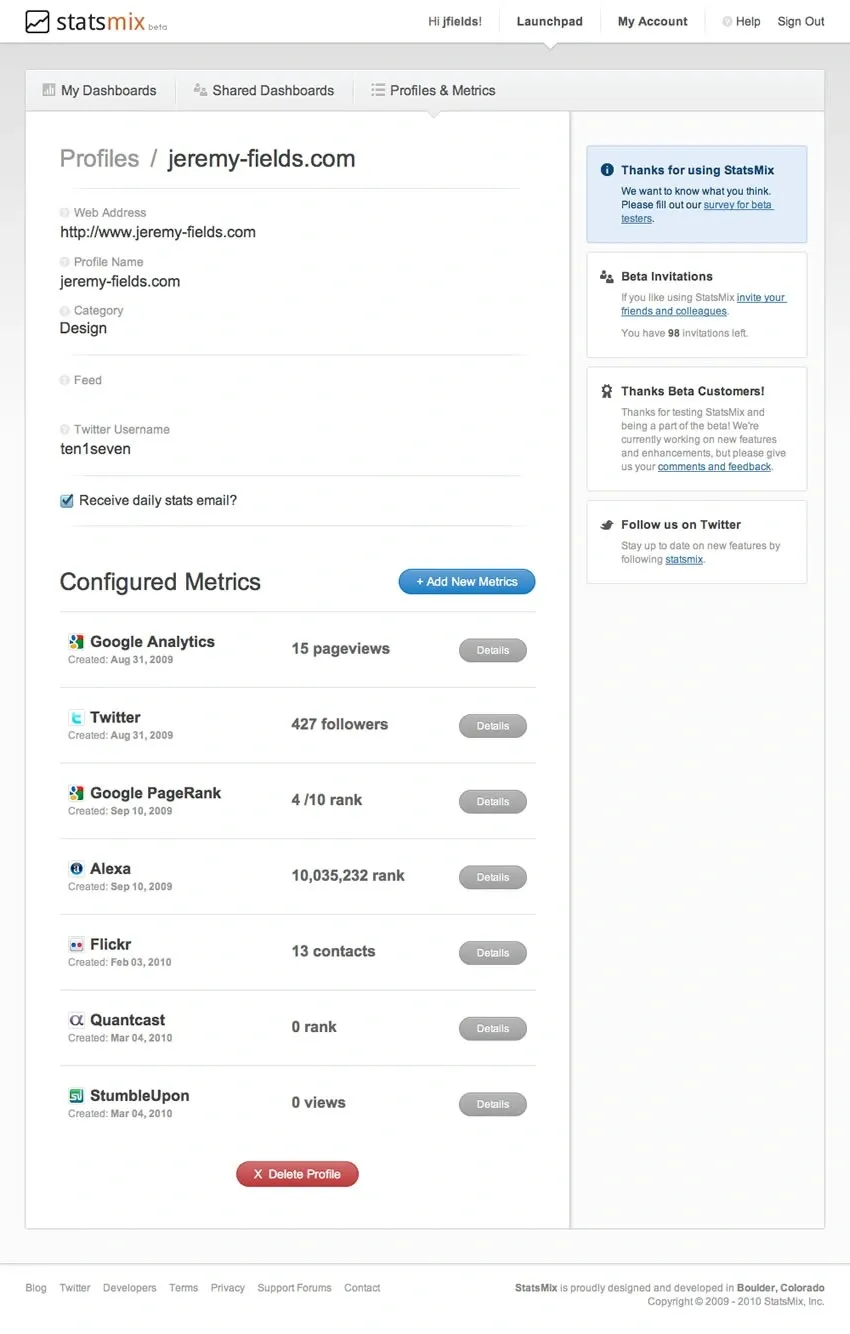Click the StatsMix logo icon
The height and width of the screenshot is (1334, 850).
pos(37,21)
